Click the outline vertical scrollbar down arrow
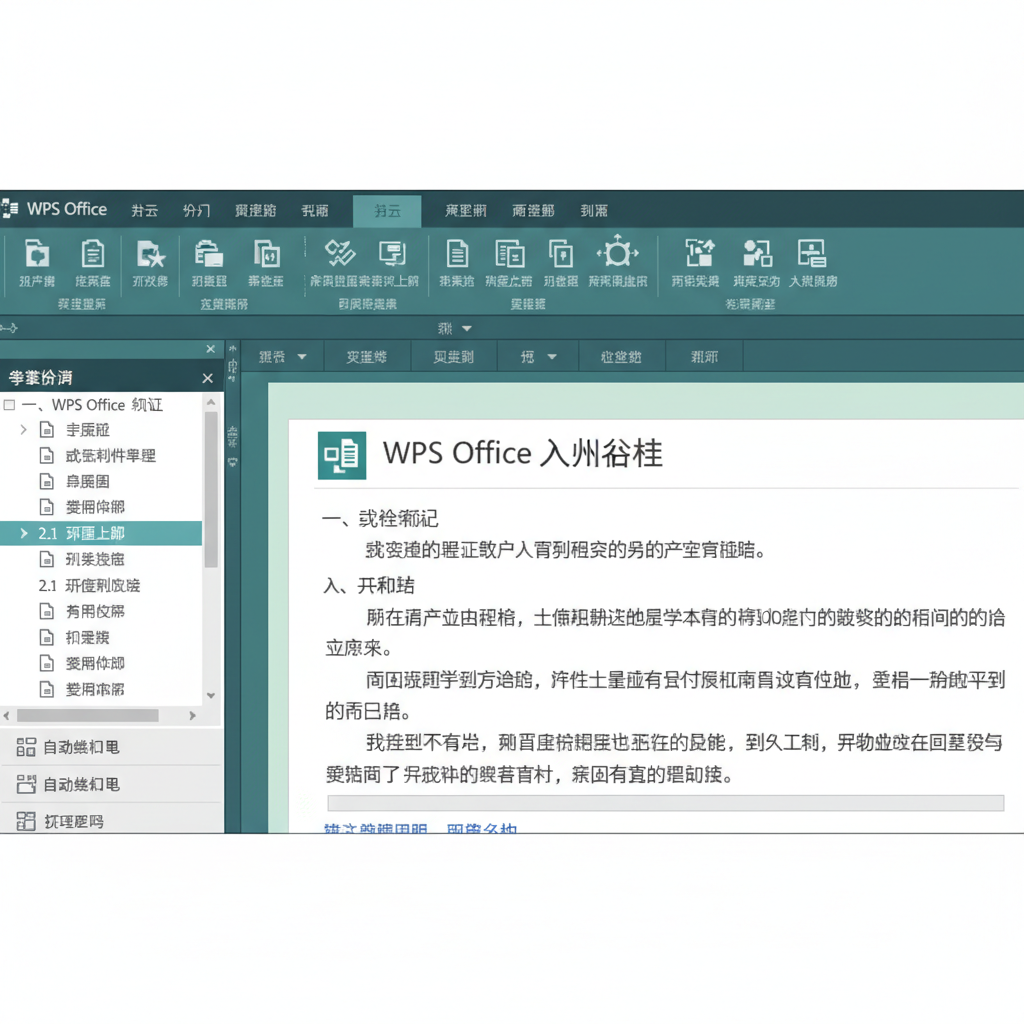Screen dimensions: 1024x1024 point(211,696)
